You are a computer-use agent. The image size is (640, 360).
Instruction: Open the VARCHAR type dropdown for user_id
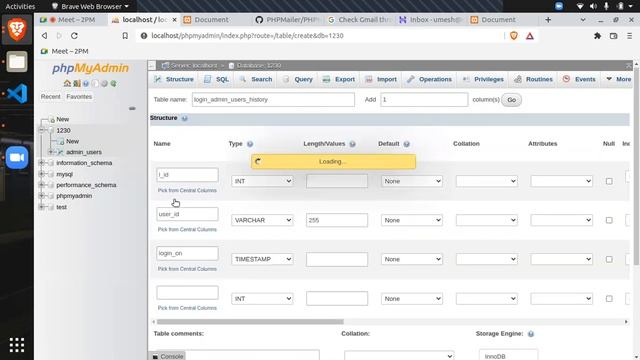(262, 220)
